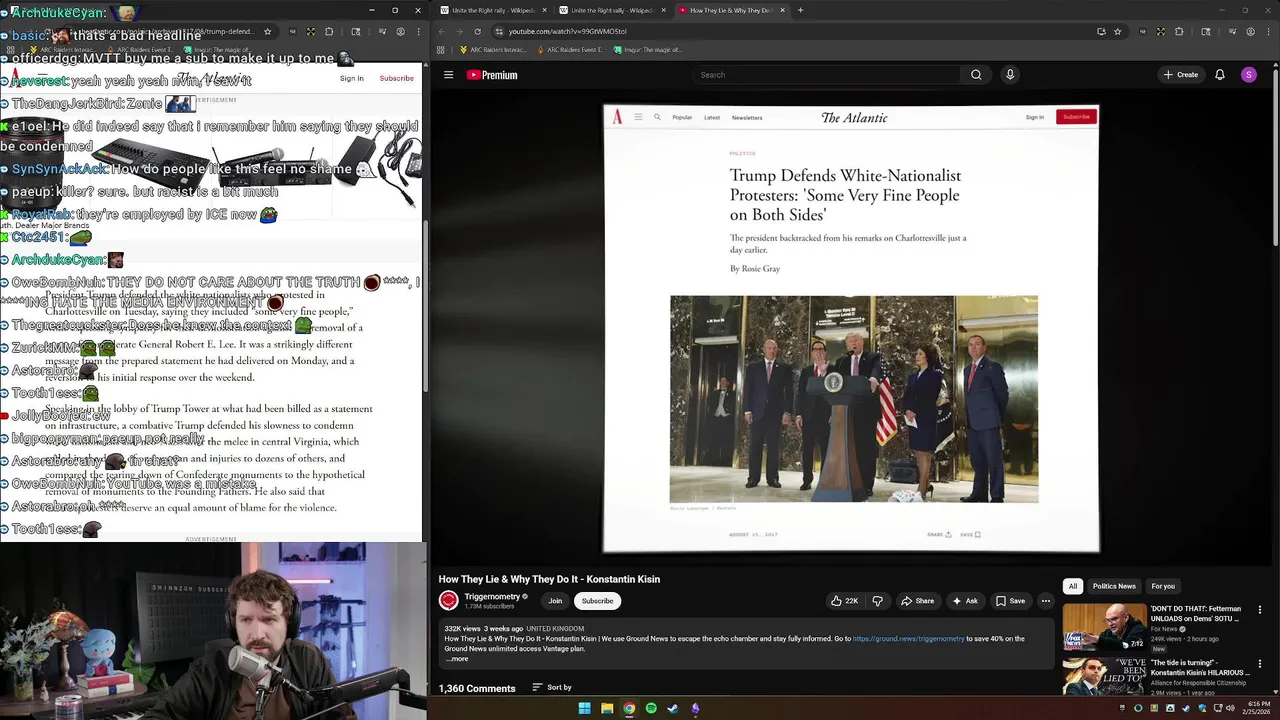Open Sort by comments dropdown
Screen dimensions: 1280x720
pos(552,687)
